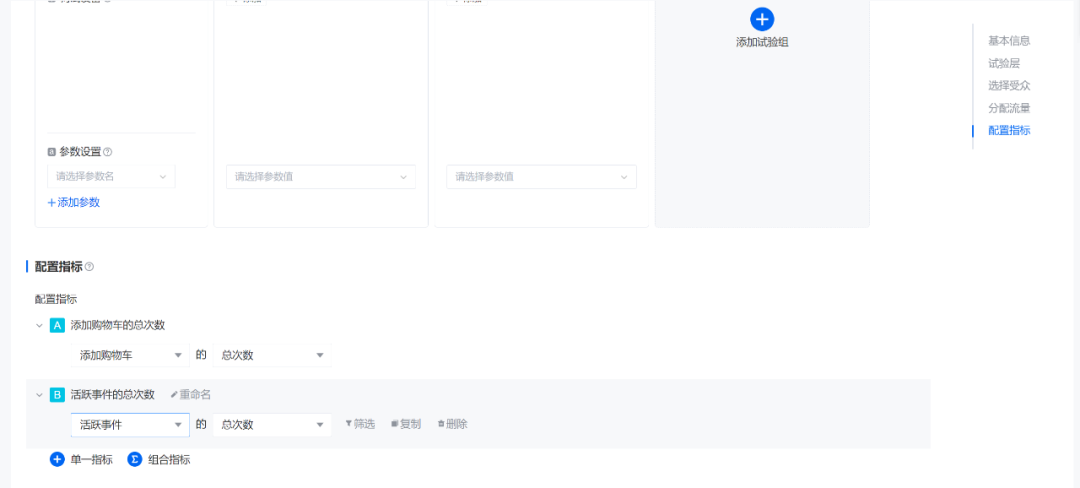This screenshot has width=1080, height=488.
Task: Click the 筛选 filter icon on metric B
Action: pos(349,424)
